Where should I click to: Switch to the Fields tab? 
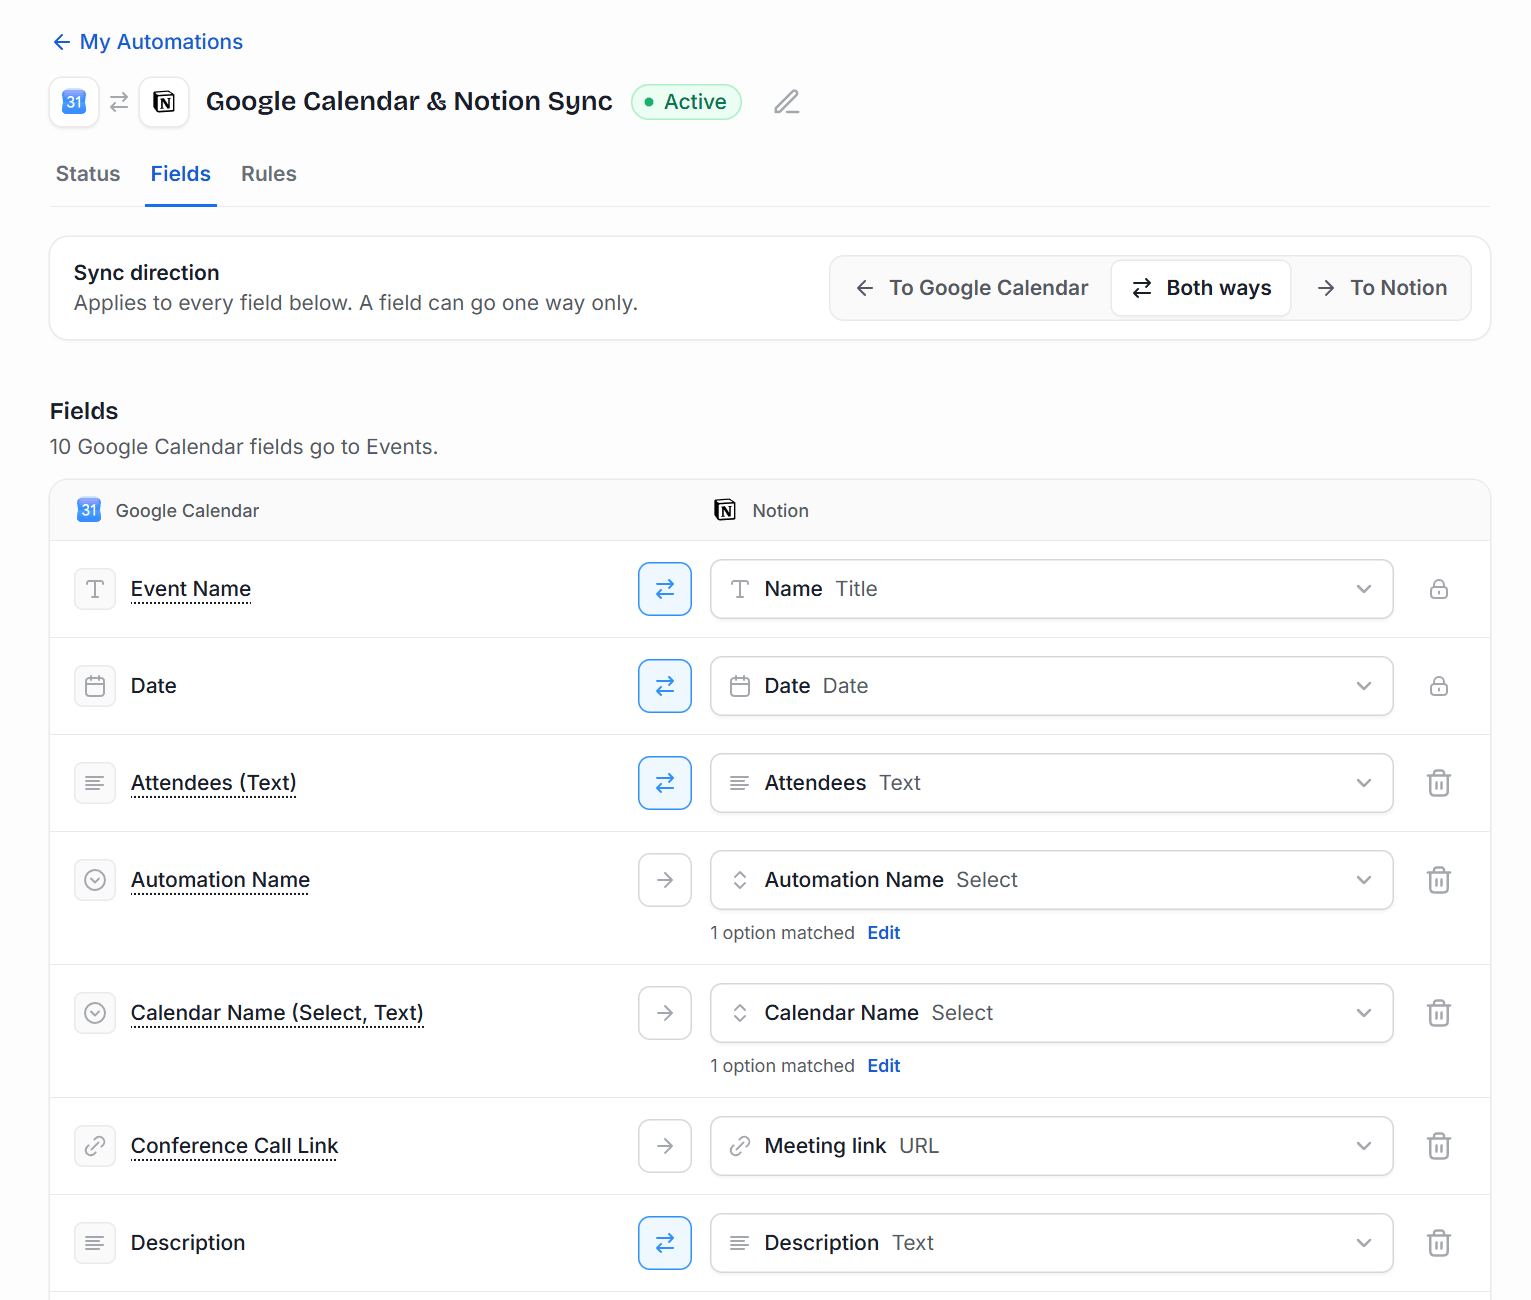pyautogui.click(x=181, y=174)
